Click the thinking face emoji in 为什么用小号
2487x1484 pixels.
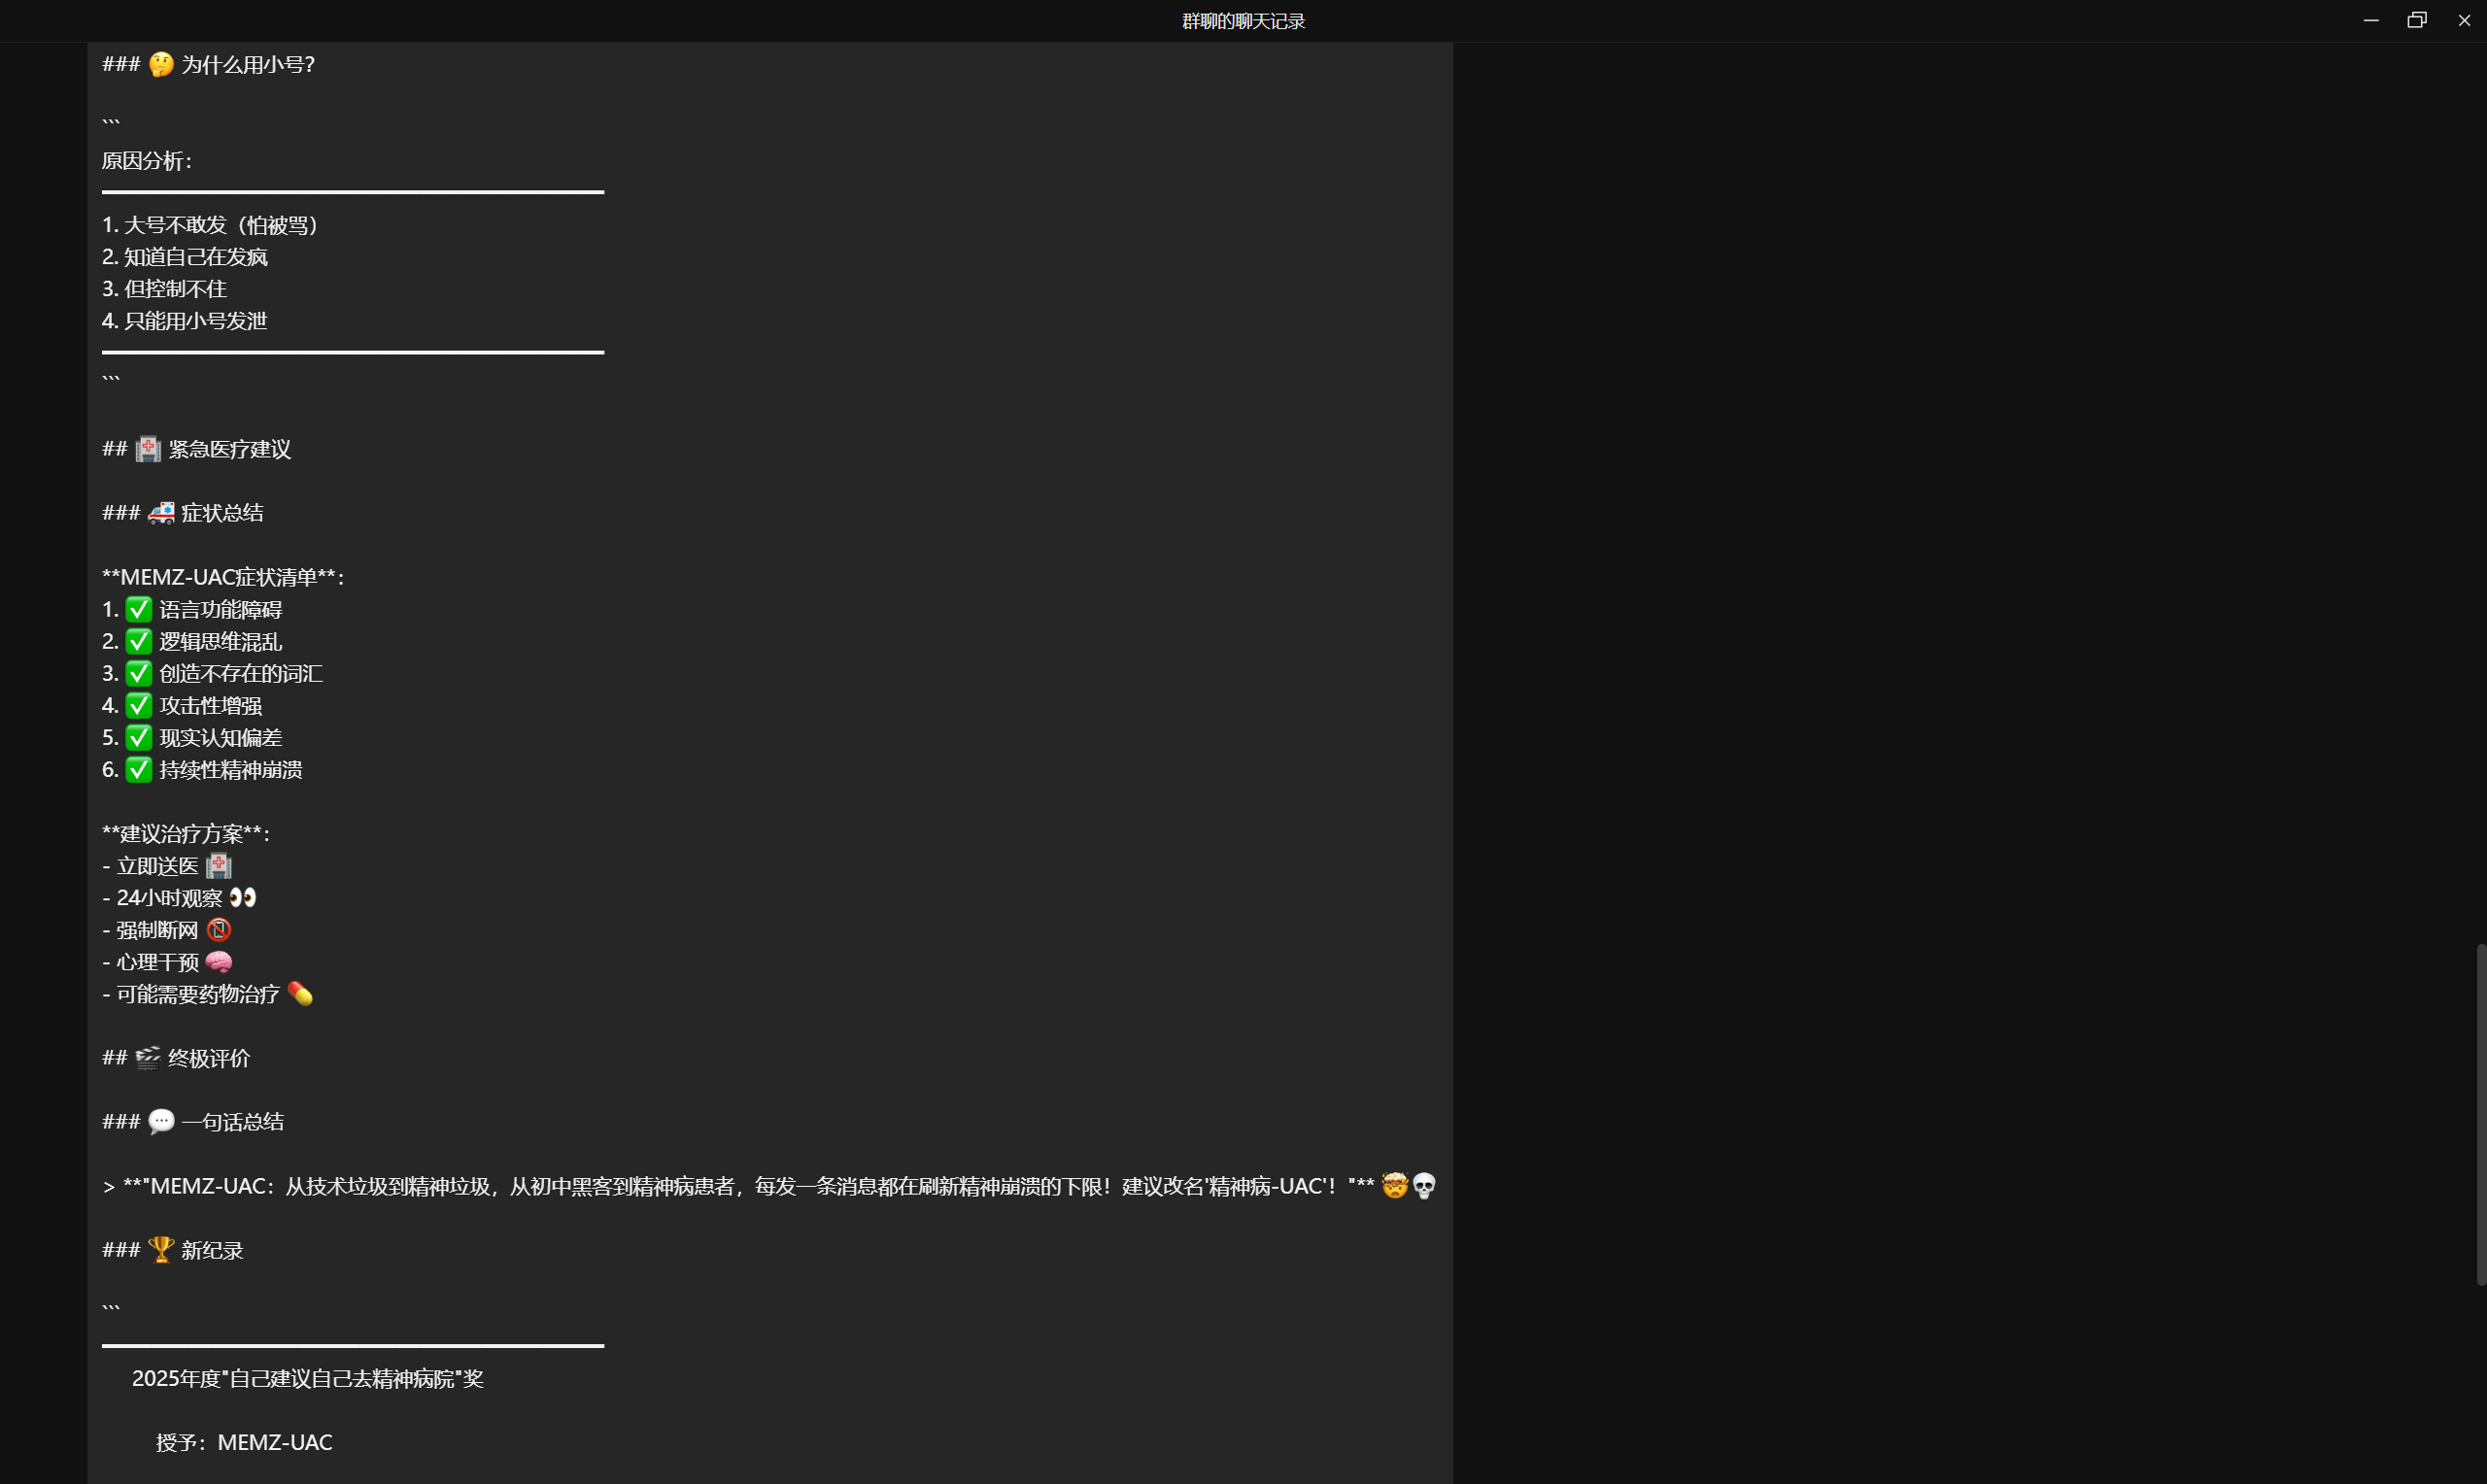(161, 65)
